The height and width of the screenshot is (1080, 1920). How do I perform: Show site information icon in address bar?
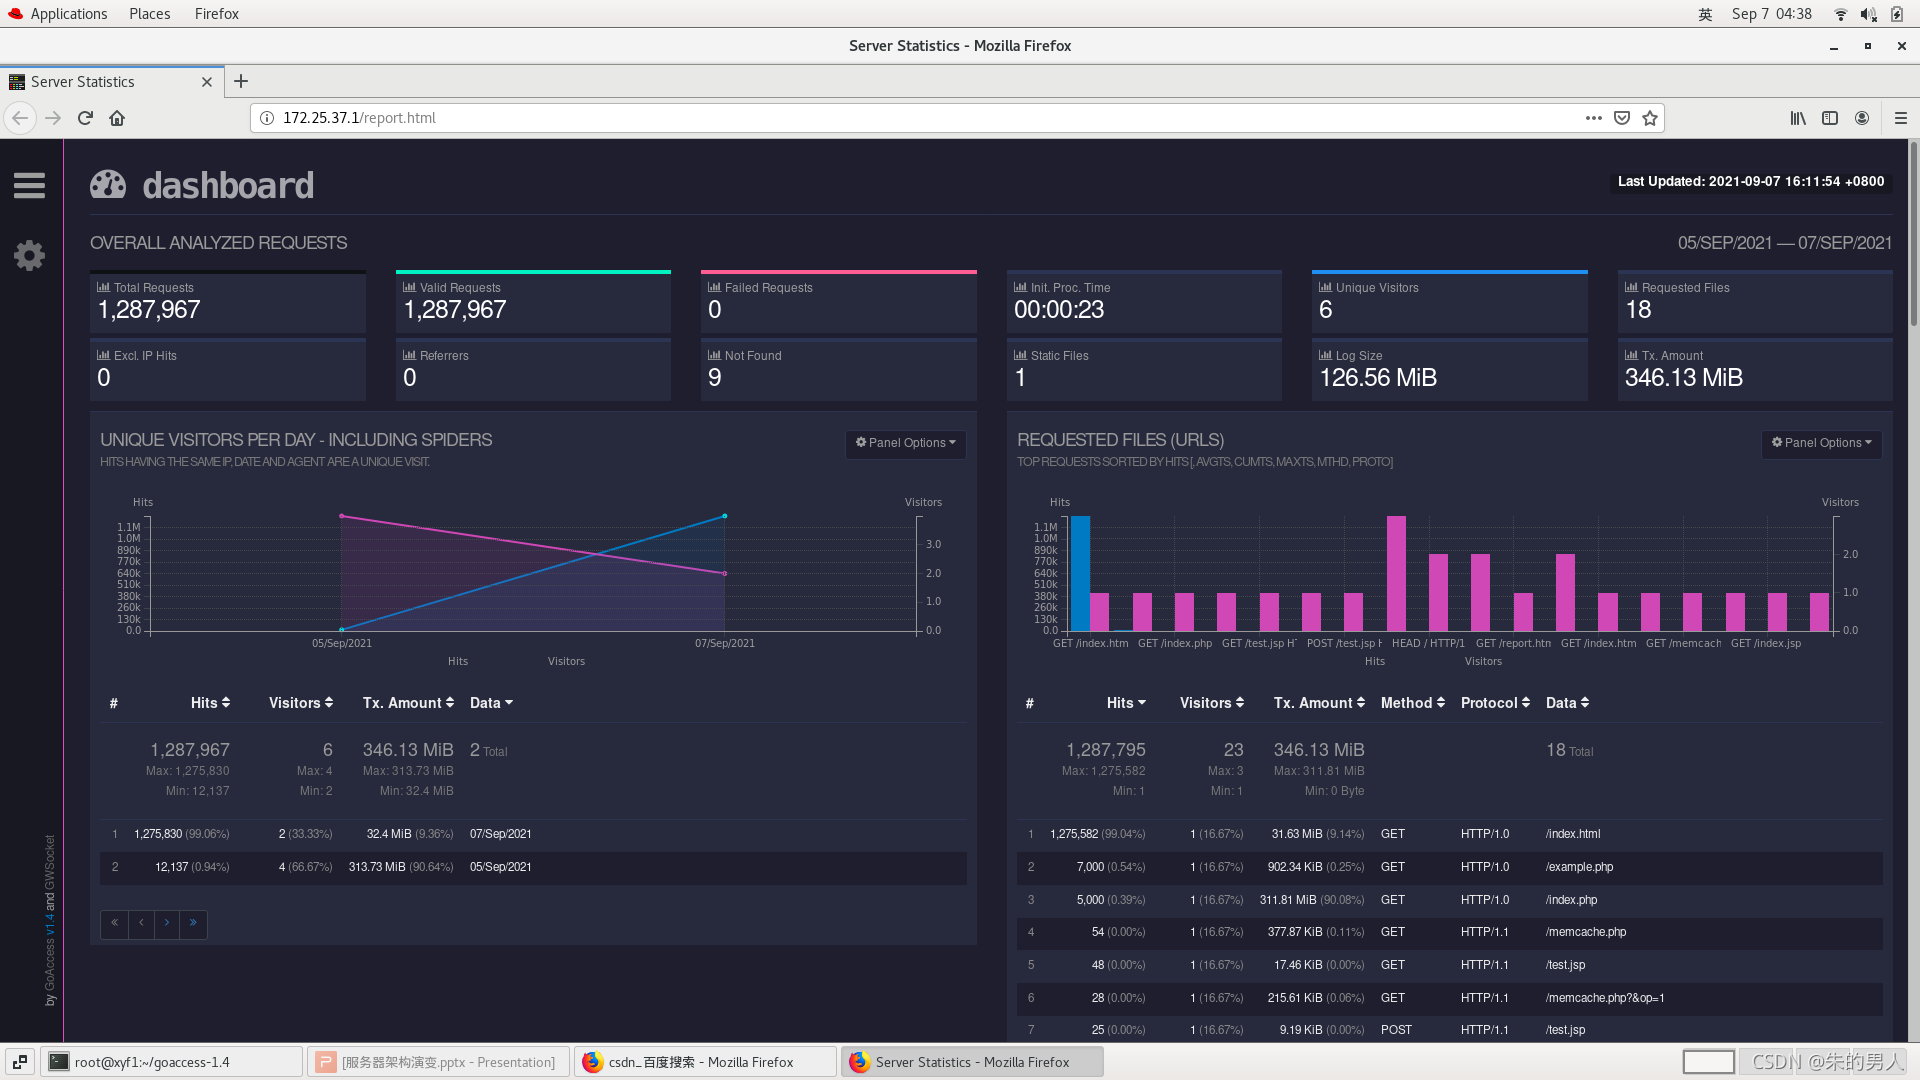pyautogui.click(x=267, y=118)
